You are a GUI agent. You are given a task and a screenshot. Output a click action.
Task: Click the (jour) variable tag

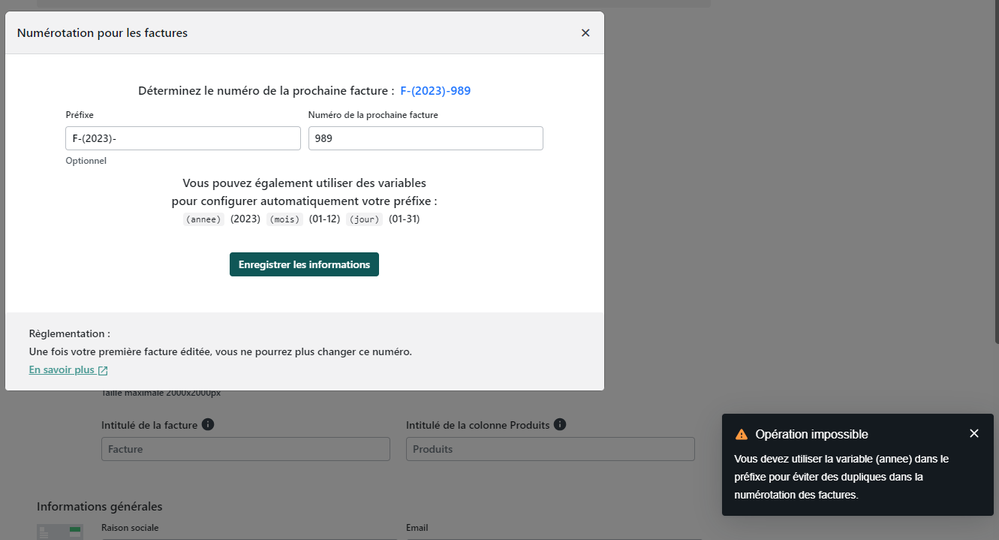[x=364, y=219]
